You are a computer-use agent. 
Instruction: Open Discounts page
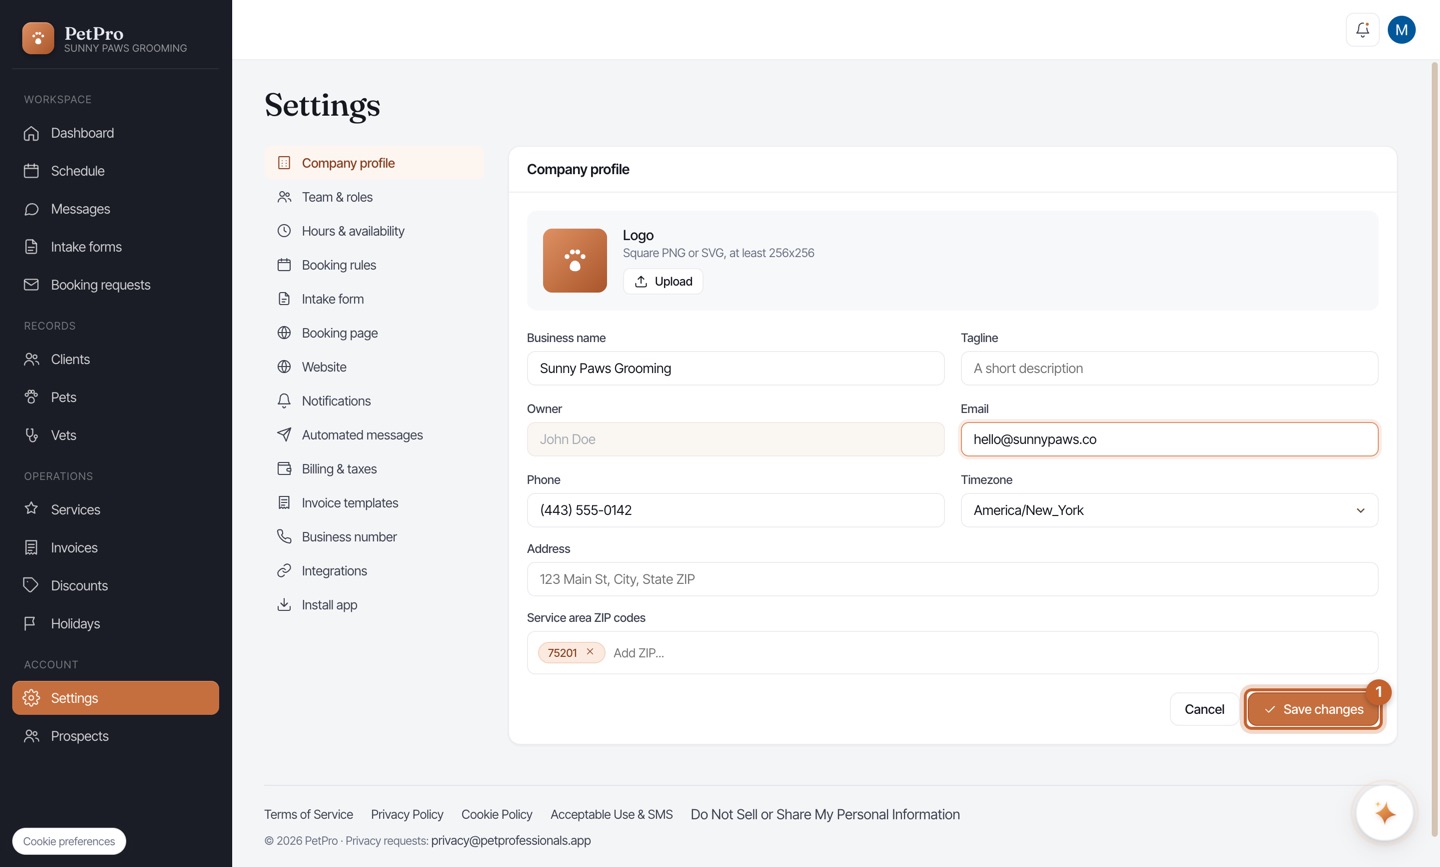coord(116,585)
